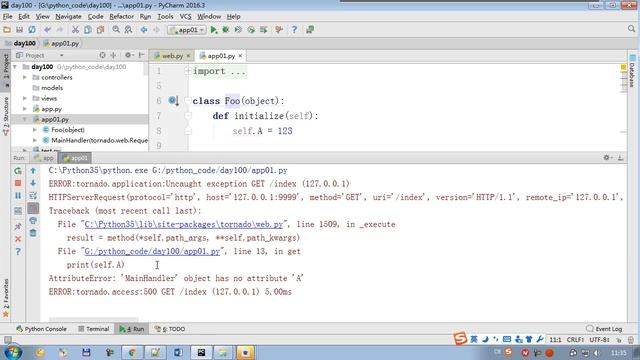Collapse the day100 project root
Screen dimensions: 640x360
[15, 67]
